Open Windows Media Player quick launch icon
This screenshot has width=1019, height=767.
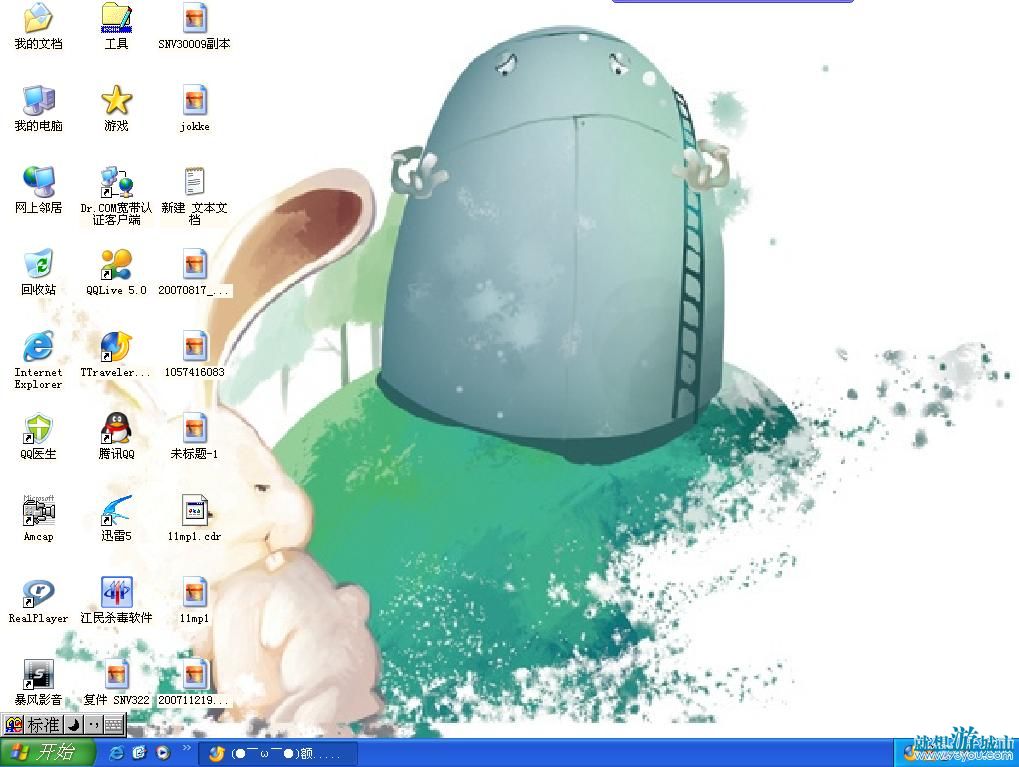point(162,753)
